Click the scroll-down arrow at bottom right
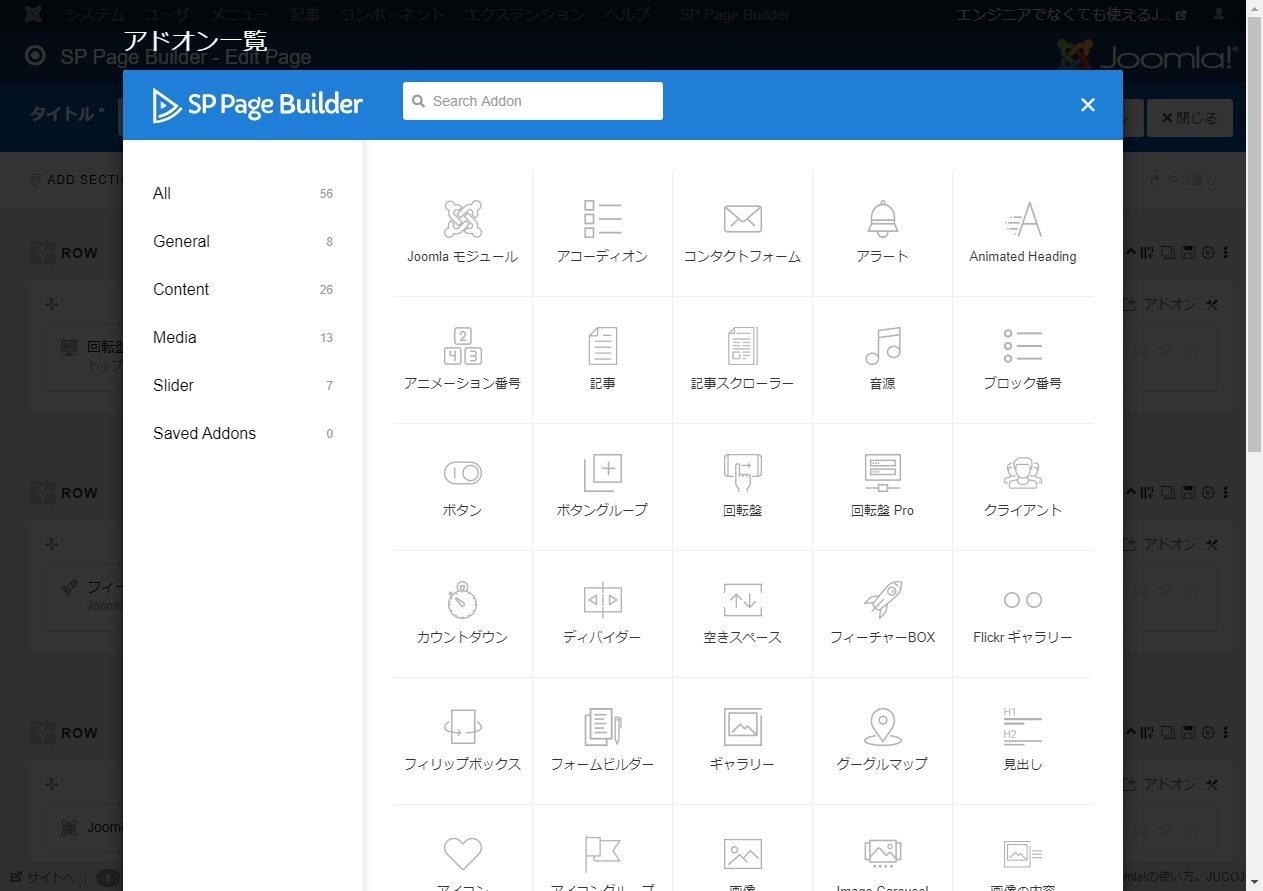The image size is (1263, 891). pos(1252,879)
